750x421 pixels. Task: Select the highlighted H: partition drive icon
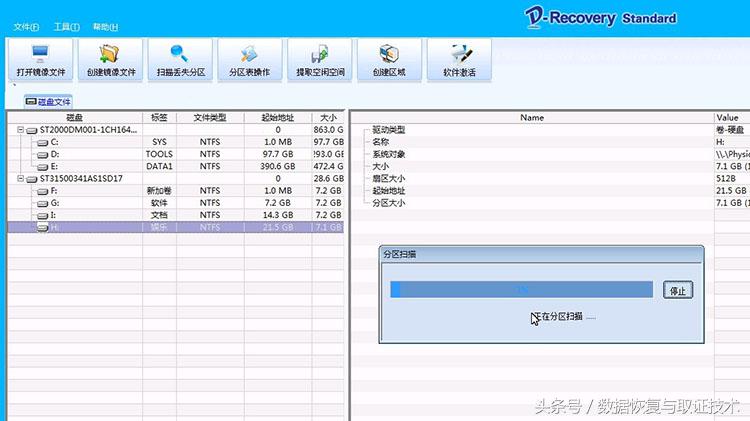(x=43, y=228)
